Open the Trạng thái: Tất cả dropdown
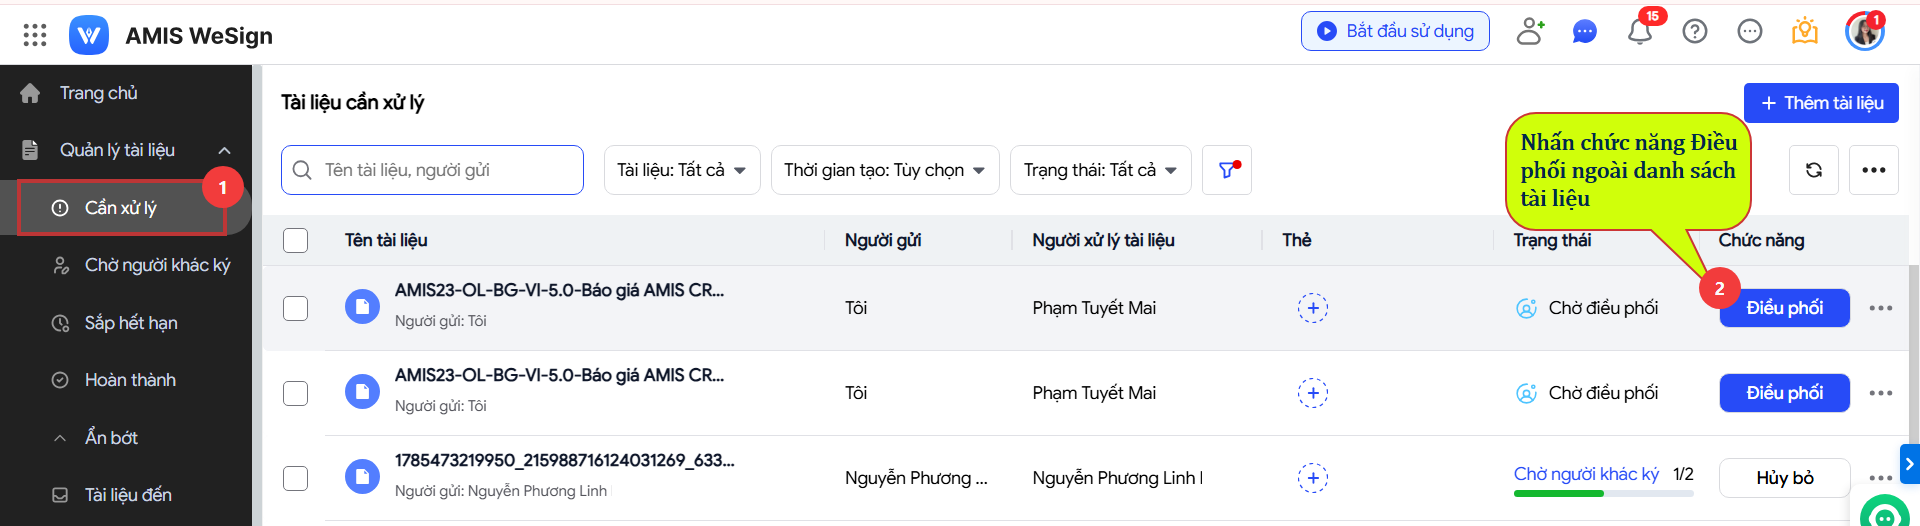 coord(1101,170)
